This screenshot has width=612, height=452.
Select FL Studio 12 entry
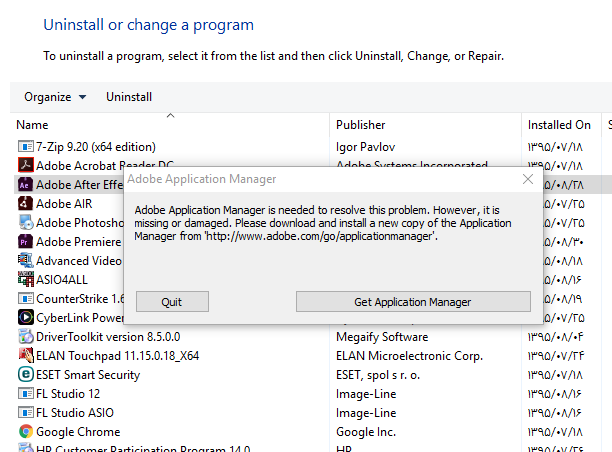coord(68,394)
